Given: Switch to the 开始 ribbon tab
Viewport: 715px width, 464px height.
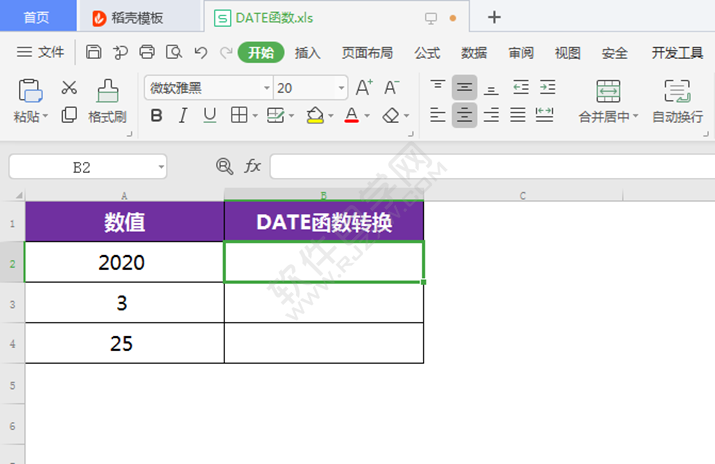Looking at the screenshot, I should [x=261, y=52].
